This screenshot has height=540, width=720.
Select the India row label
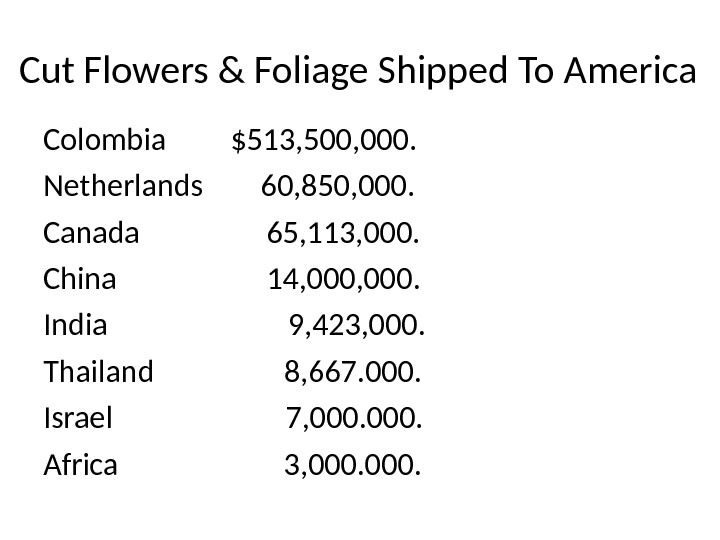coord(75,326)
